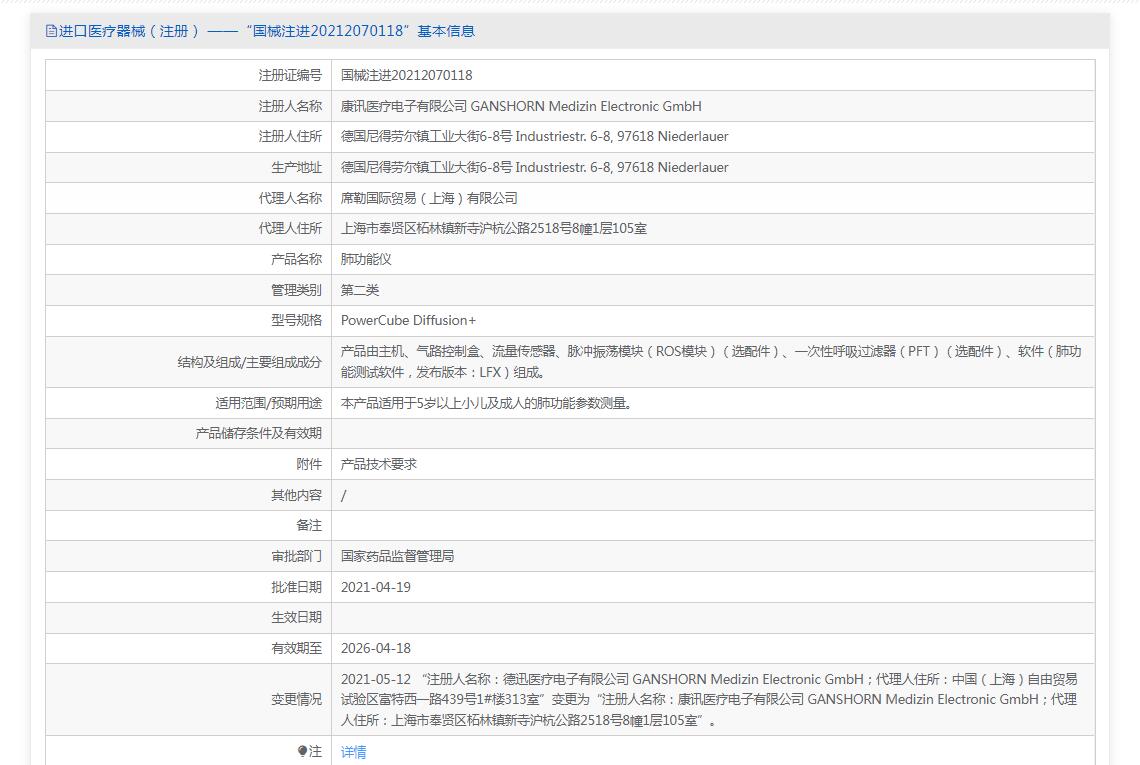Click the 代理人住所 label
This screenshot has height=765, width=1140.
coord(290,228)
